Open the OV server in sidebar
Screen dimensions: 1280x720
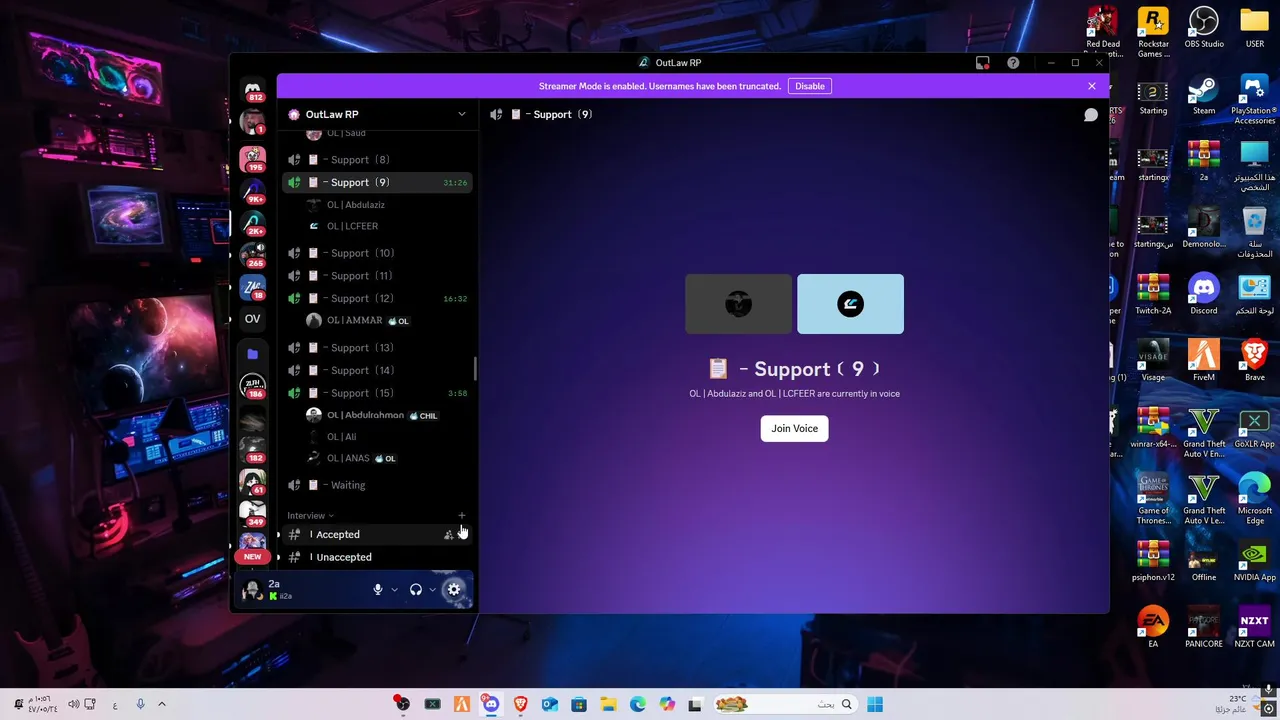click(253, 319)
